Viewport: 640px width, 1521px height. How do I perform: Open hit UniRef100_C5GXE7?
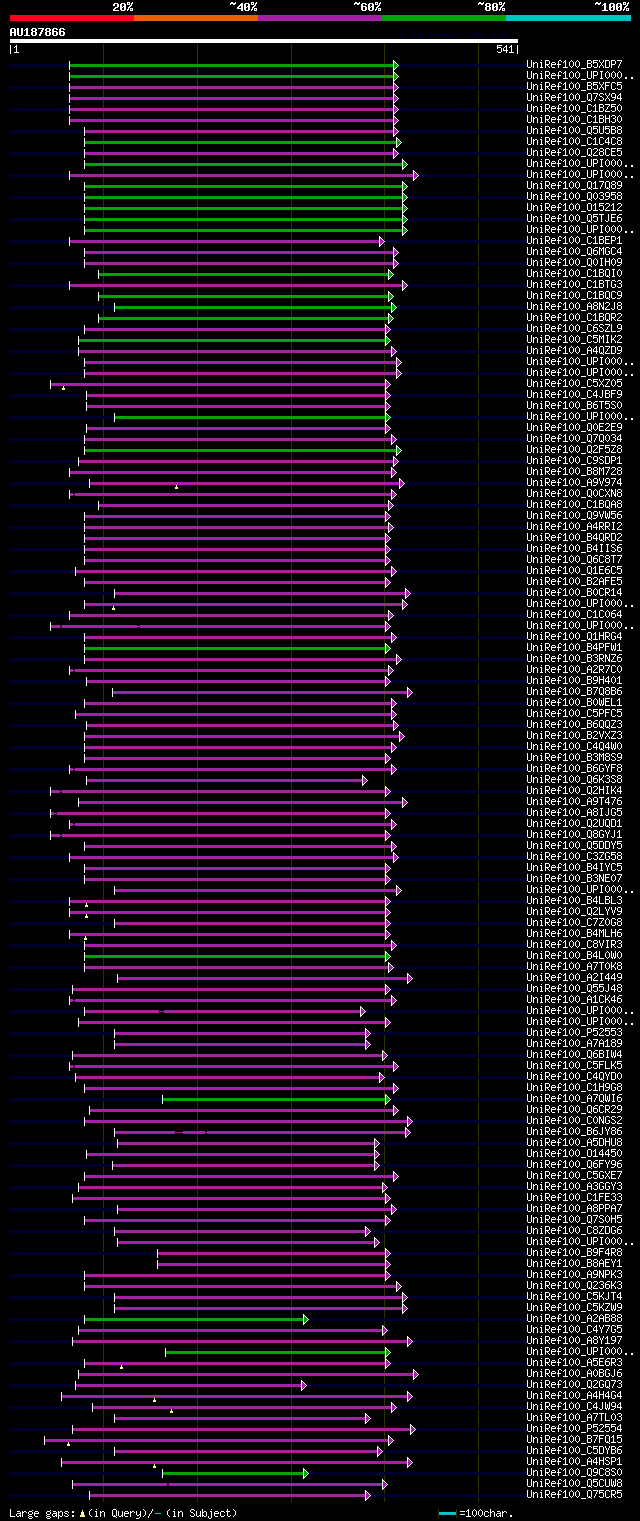click(x=574, y=1176)
